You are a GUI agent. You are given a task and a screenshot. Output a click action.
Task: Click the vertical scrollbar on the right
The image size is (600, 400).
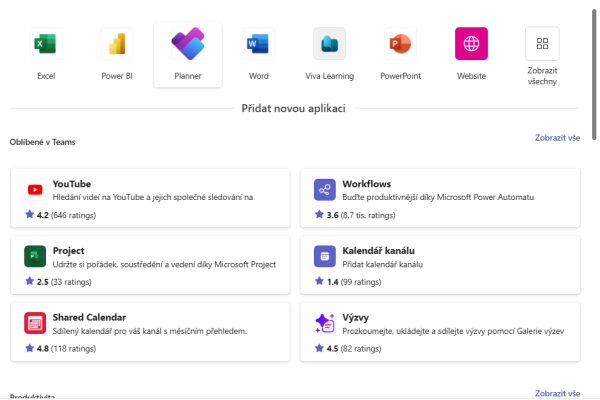[595, 80]
